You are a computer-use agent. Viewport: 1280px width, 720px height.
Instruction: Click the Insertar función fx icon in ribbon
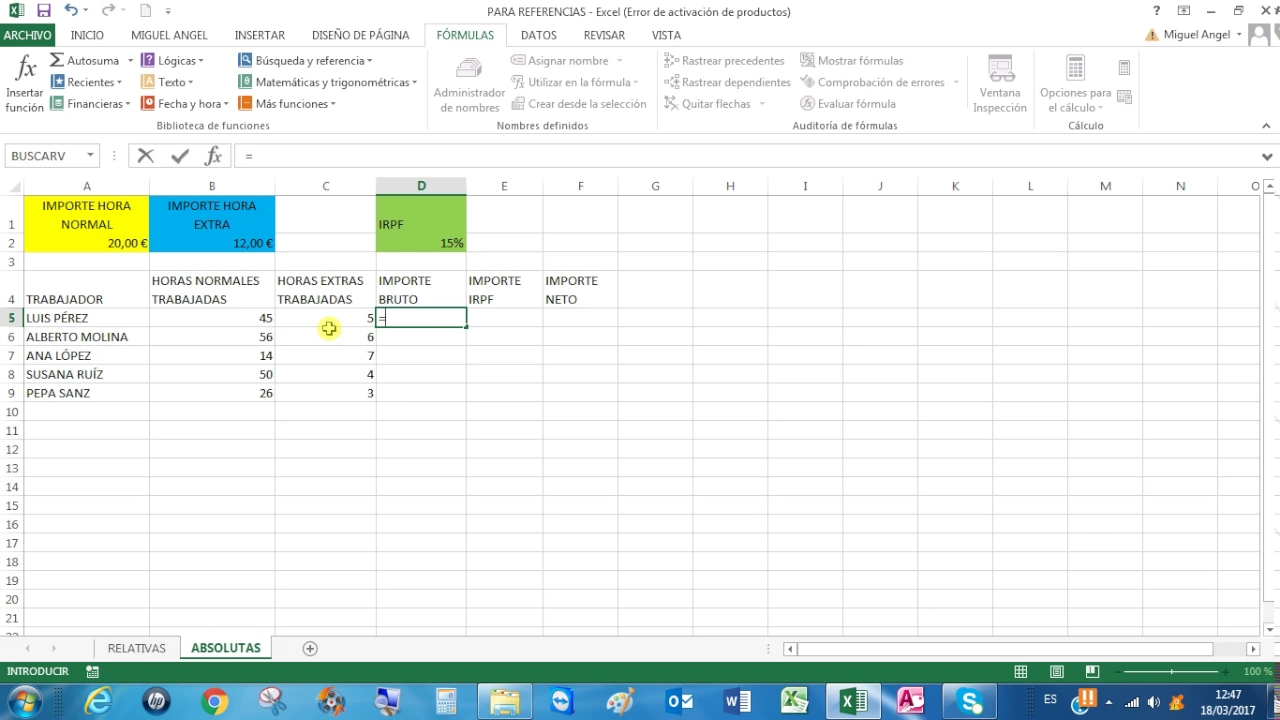(x=26, y=70)
